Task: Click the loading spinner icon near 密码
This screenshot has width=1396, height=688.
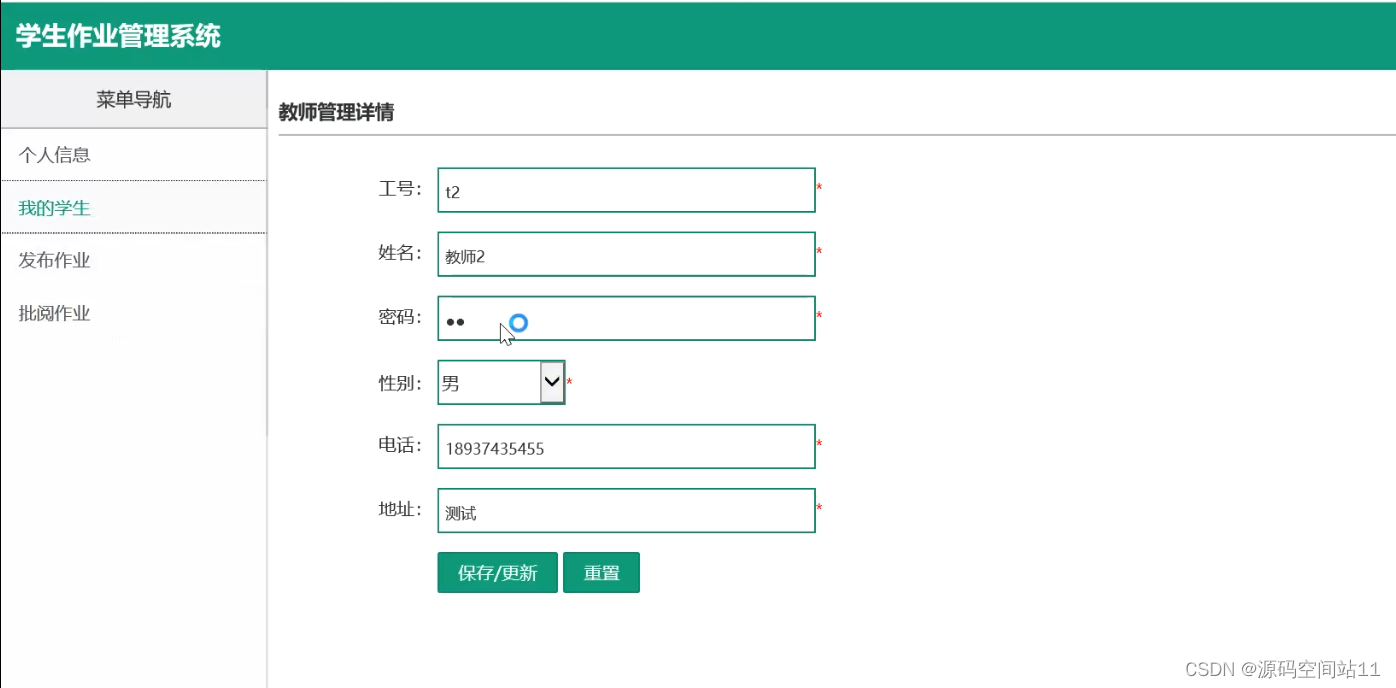Action: (518, 321)
